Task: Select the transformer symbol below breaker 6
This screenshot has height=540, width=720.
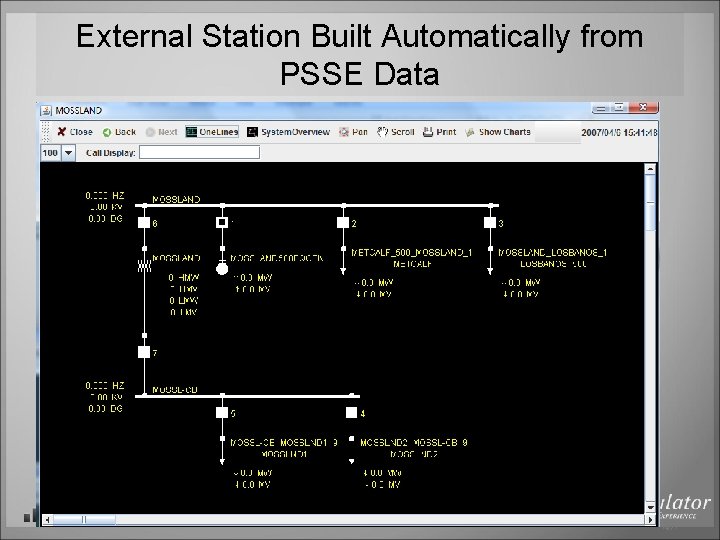Action: point(144,265)
